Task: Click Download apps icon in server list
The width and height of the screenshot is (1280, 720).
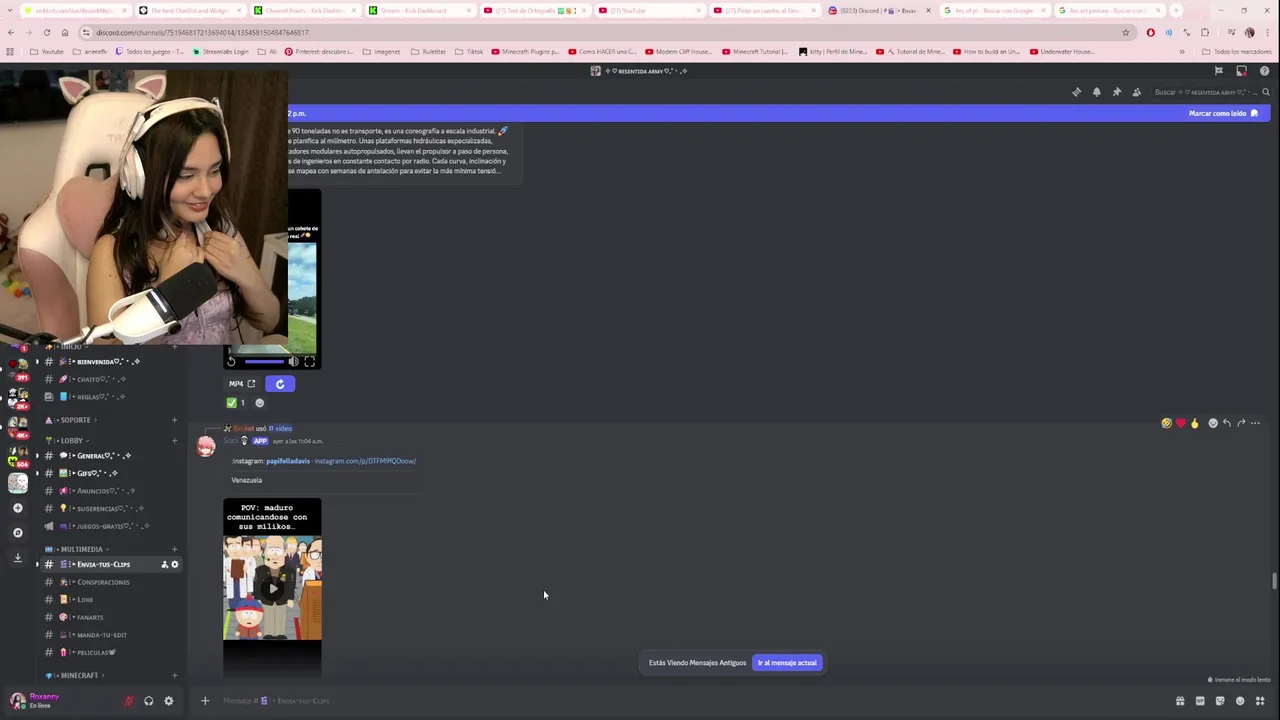Action: coord(17,558)
